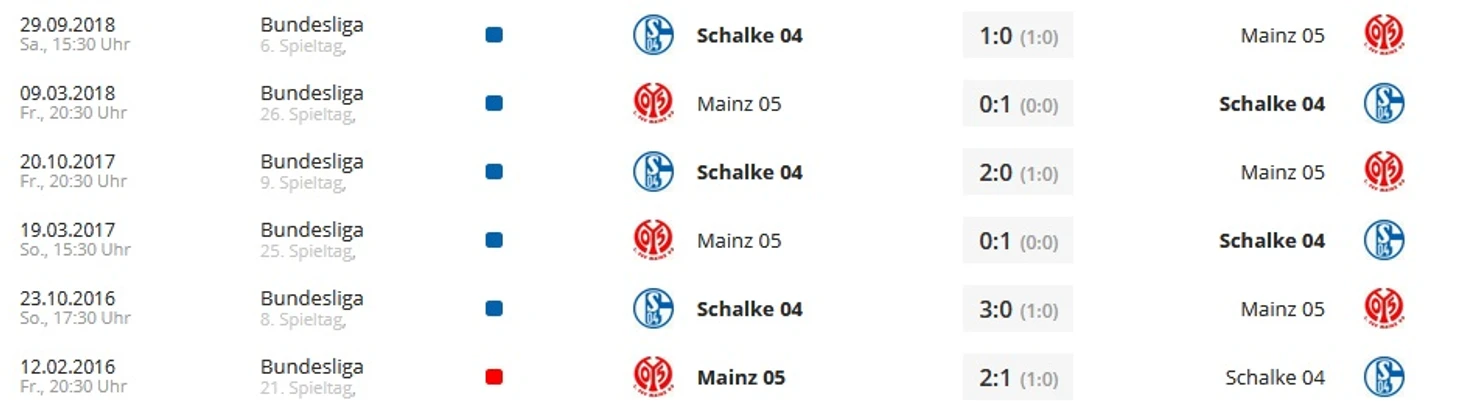This screenshot has height=410, width=1460.
Task: Click Schalke 04 away crest in 12.02.2016 match
Action: point(1384,377)
